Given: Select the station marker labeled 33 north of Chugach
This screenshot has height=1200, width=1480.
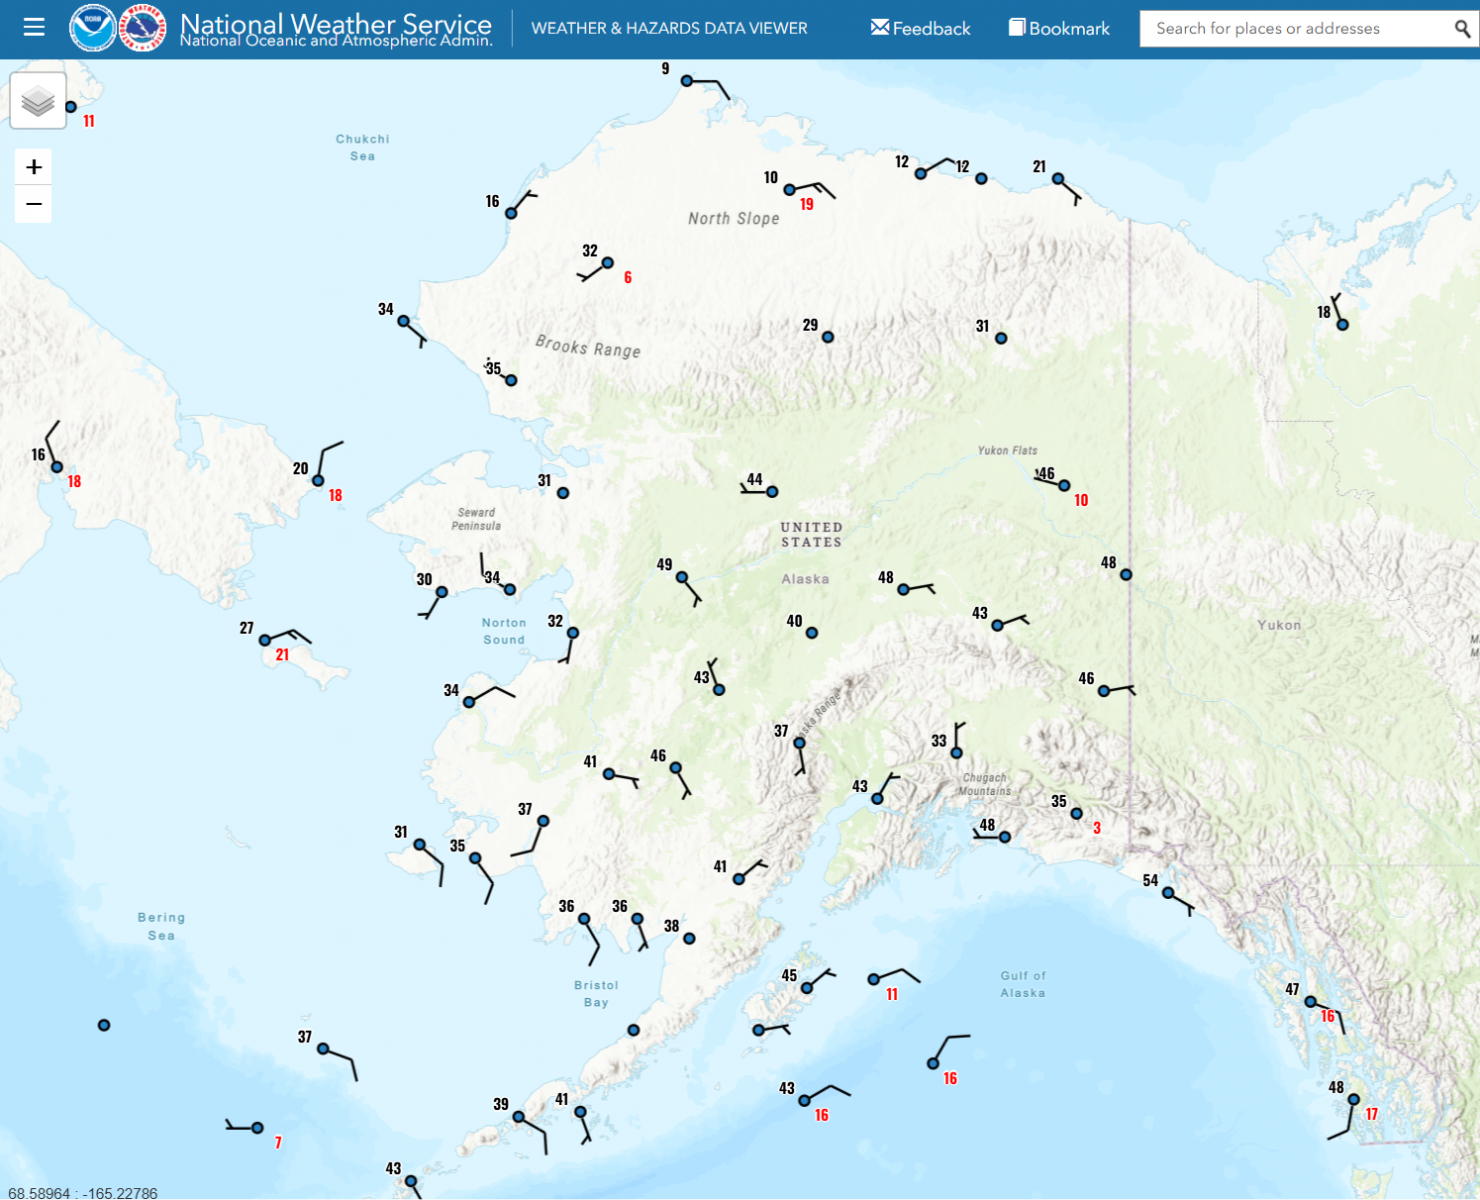Looking at the screenshot, I should [957, 752].
